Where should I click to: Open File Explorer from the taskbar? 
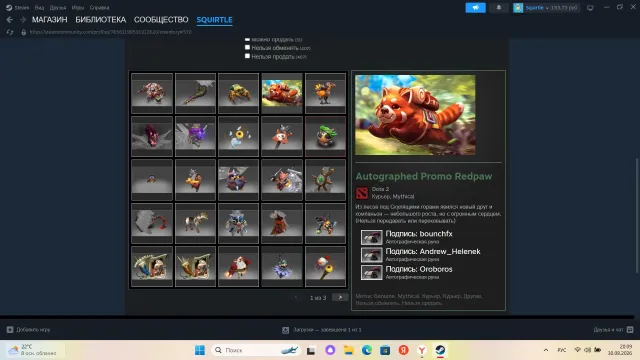[x=349, y=350]
